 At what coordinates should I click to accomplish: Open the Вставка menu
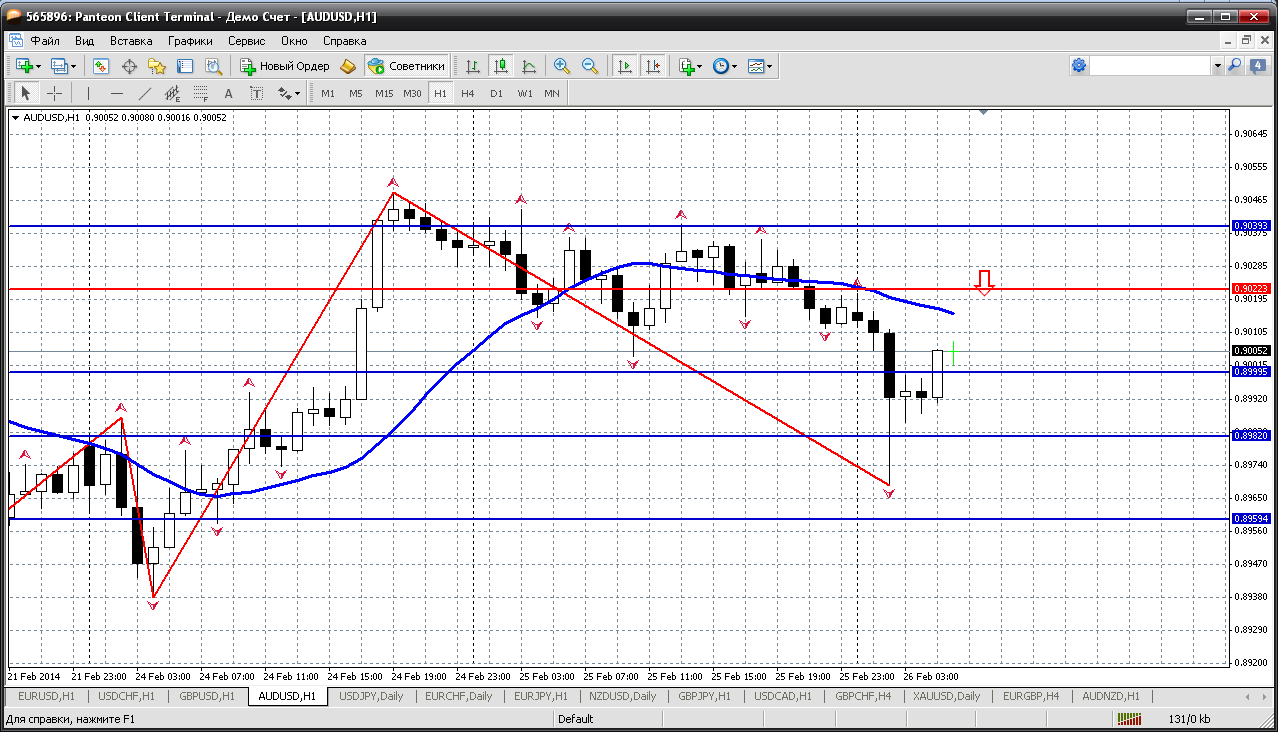[131, 41]
